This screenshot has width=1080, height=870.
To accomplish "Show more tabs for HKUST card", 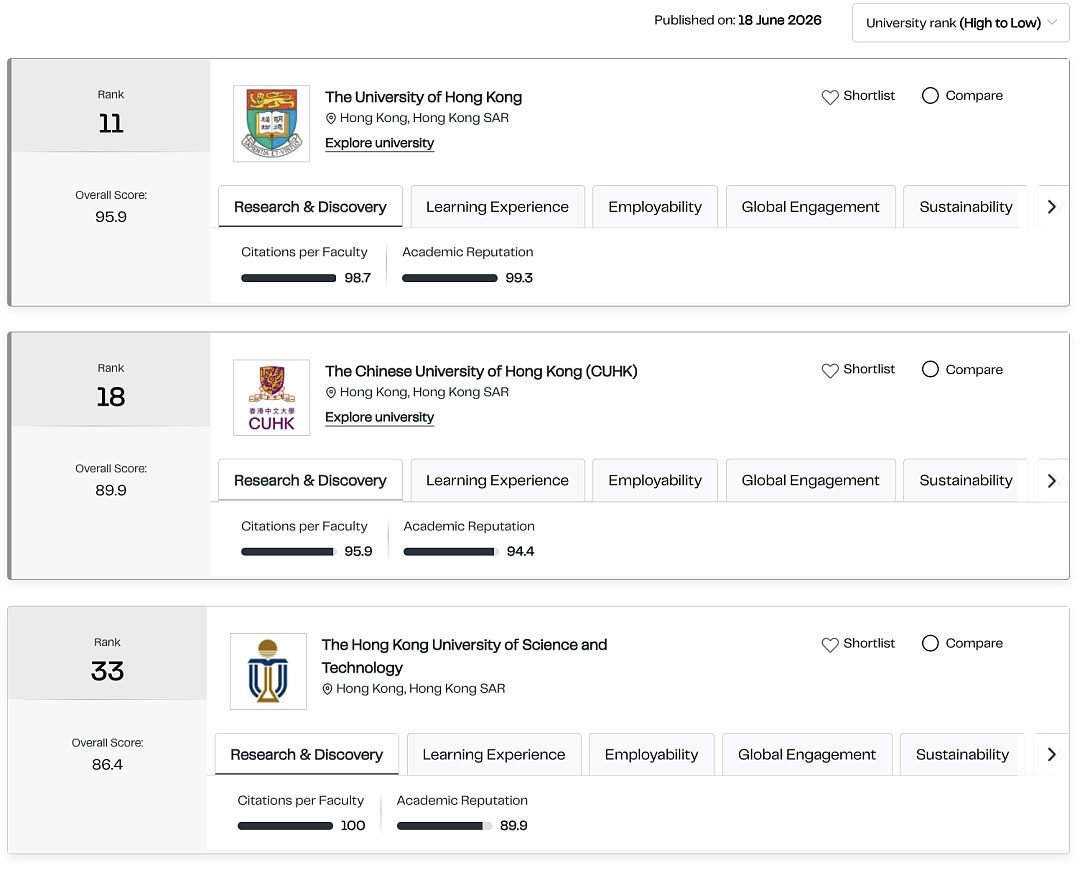I will 1052,754.
